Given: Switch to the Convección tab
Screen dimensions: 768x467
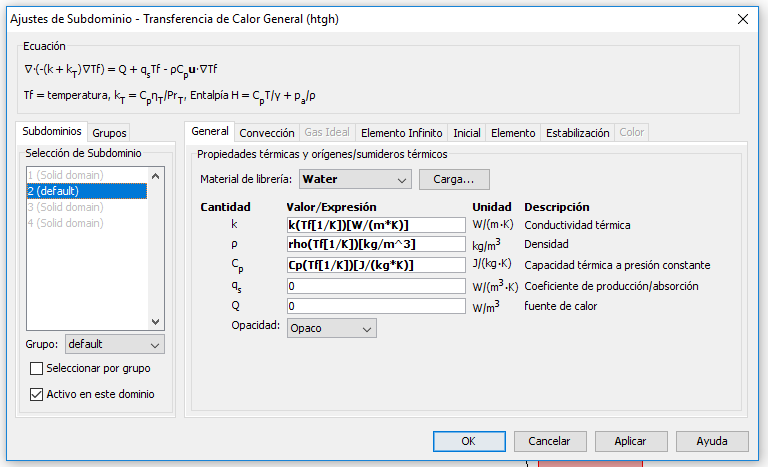Looking at the screenshot, I should (266, 133).
